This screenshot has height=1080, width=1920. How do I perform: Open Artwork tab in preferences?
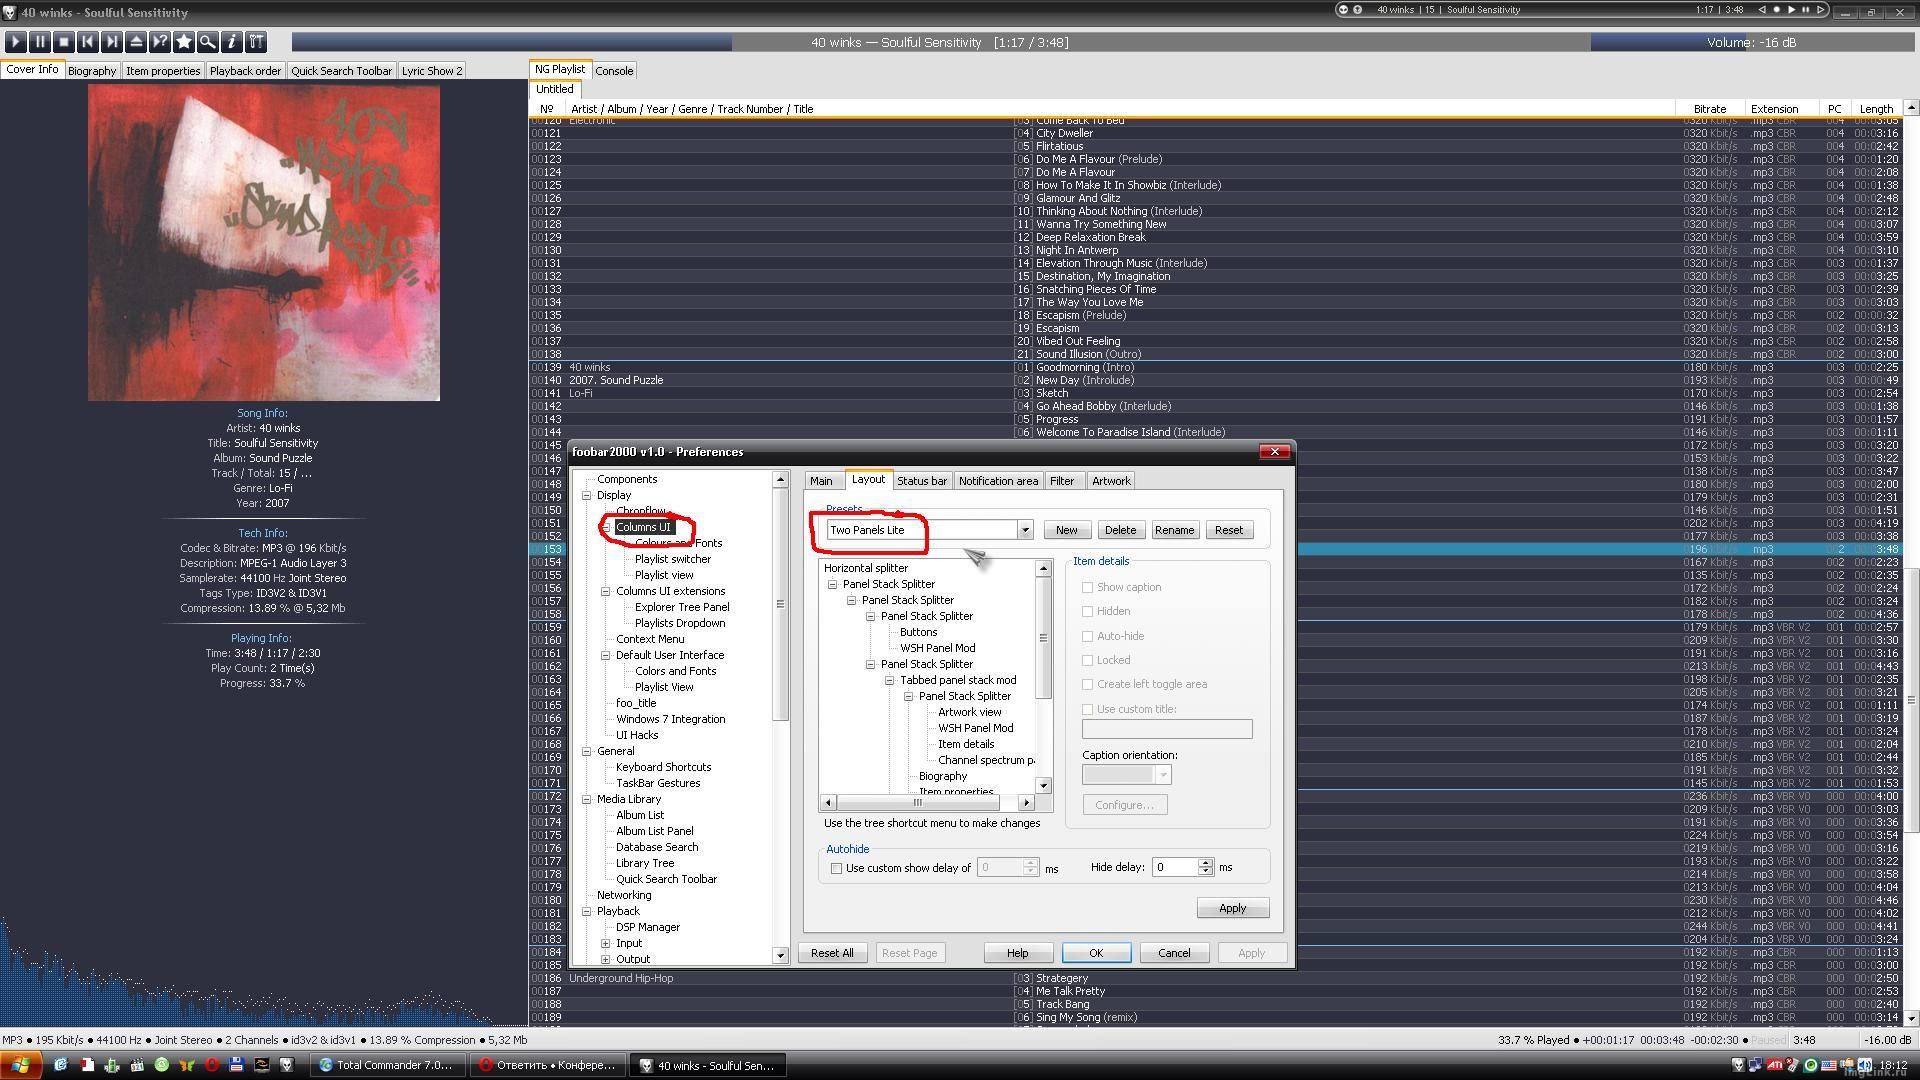(x=1111, y=481)
